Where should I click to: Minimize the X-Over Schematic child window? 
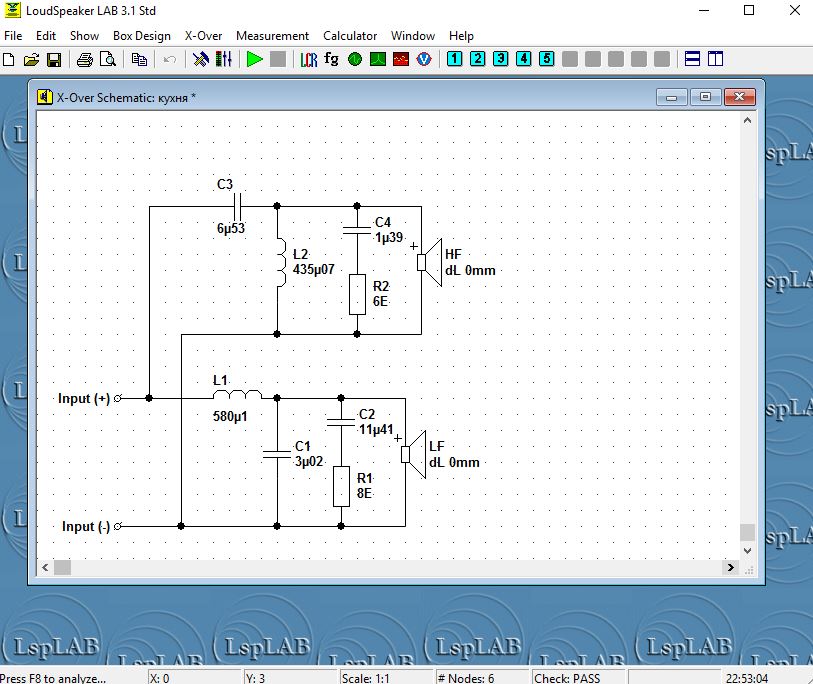[671, 97]
